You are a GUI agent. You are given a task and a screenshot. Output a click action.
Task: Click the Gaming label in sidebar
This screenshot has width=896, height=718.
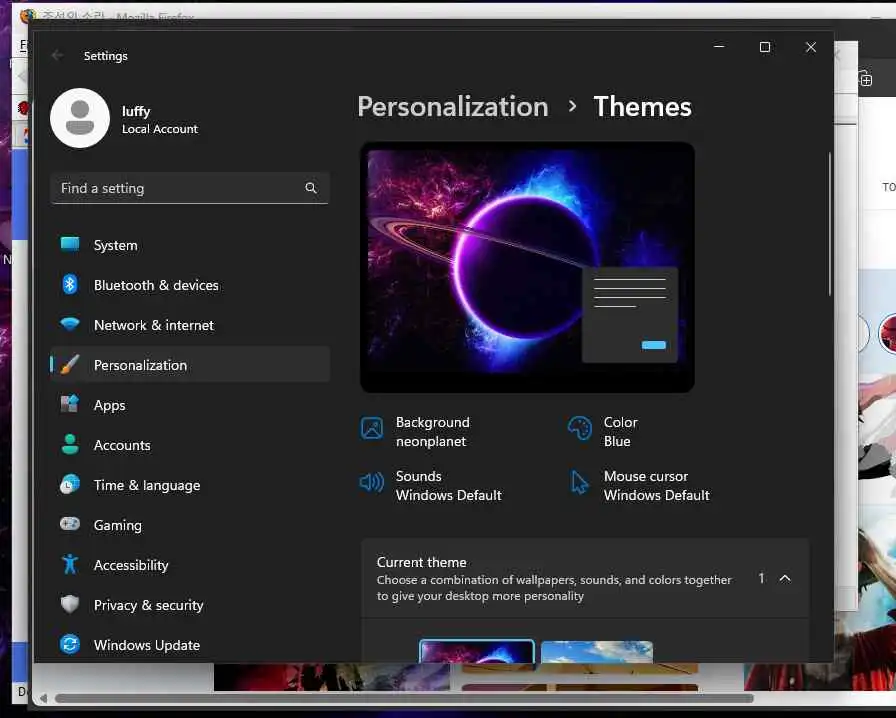(118, 525)
